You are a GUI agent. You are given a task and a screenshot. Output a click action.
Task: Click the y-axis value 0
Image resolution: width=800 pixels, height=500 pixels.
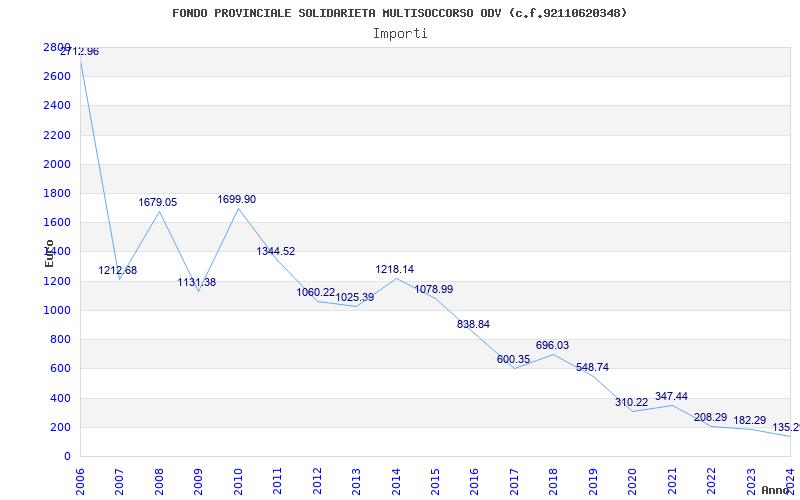click(67, 456)
